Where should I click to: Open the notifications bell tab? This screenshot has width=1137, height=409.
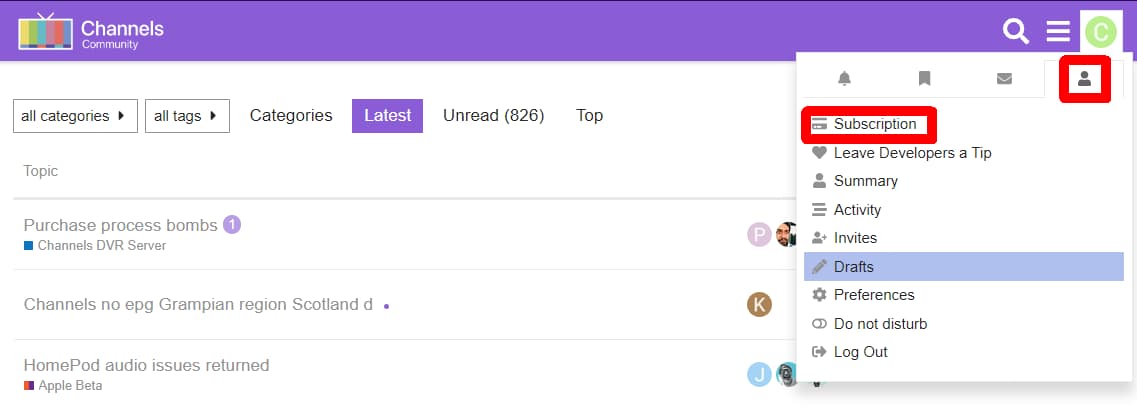tap(845, 79)
